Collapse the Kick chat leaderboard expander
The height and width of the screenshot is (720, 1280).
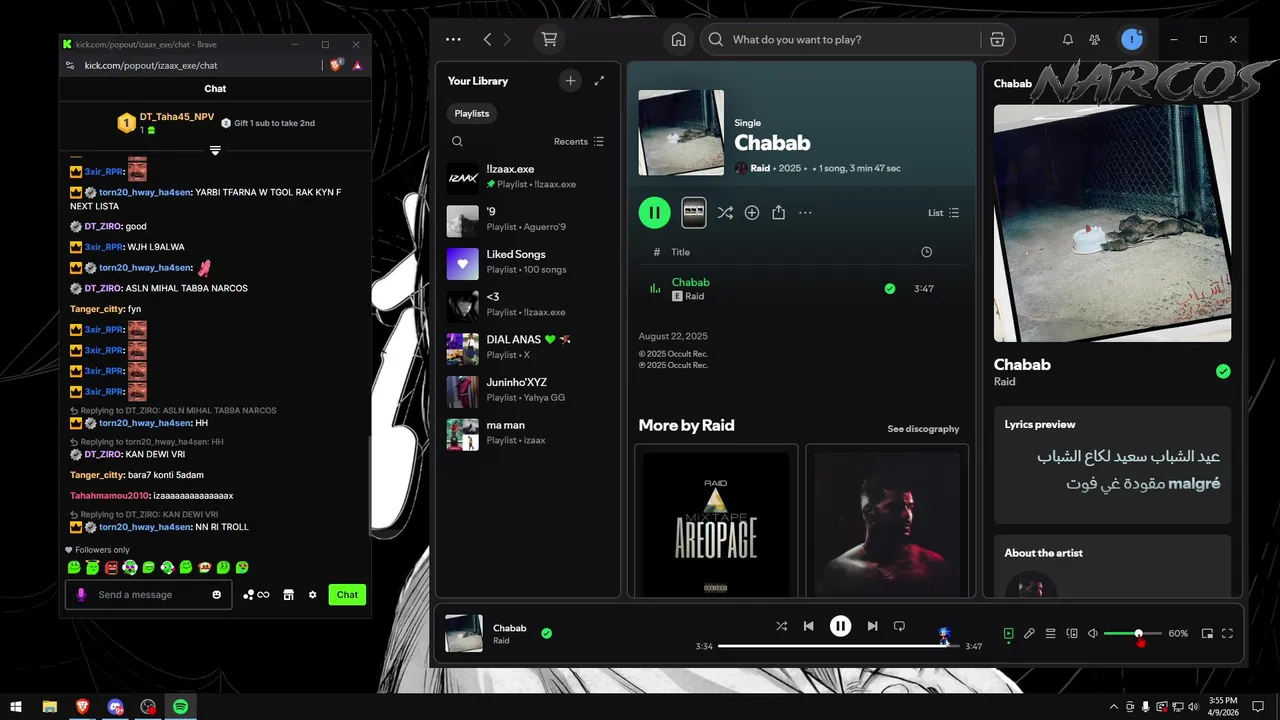click(x=215, y=150)
